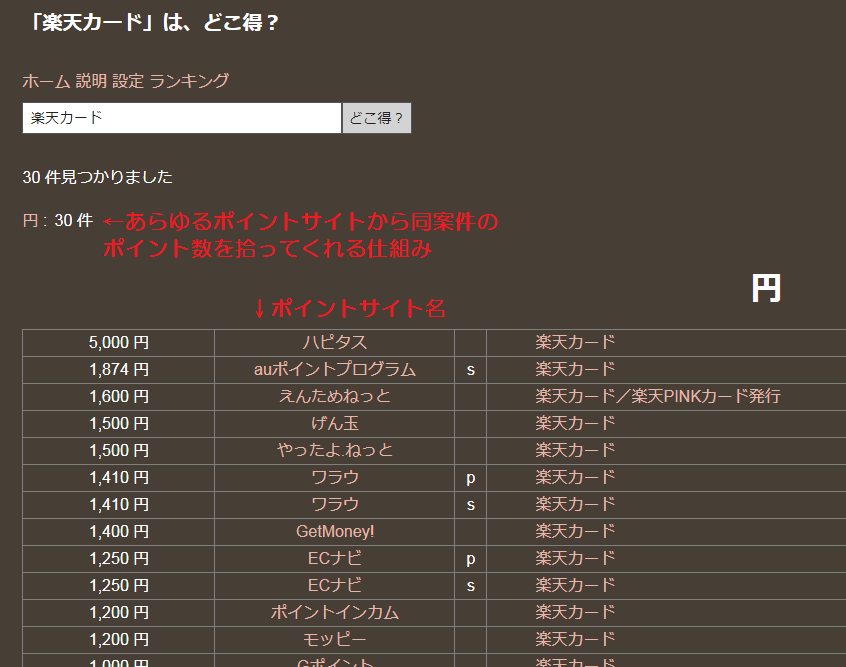Open ワラウ in the row marked p
Viewport: 846px width, 667px height.
tap(335, 478)
